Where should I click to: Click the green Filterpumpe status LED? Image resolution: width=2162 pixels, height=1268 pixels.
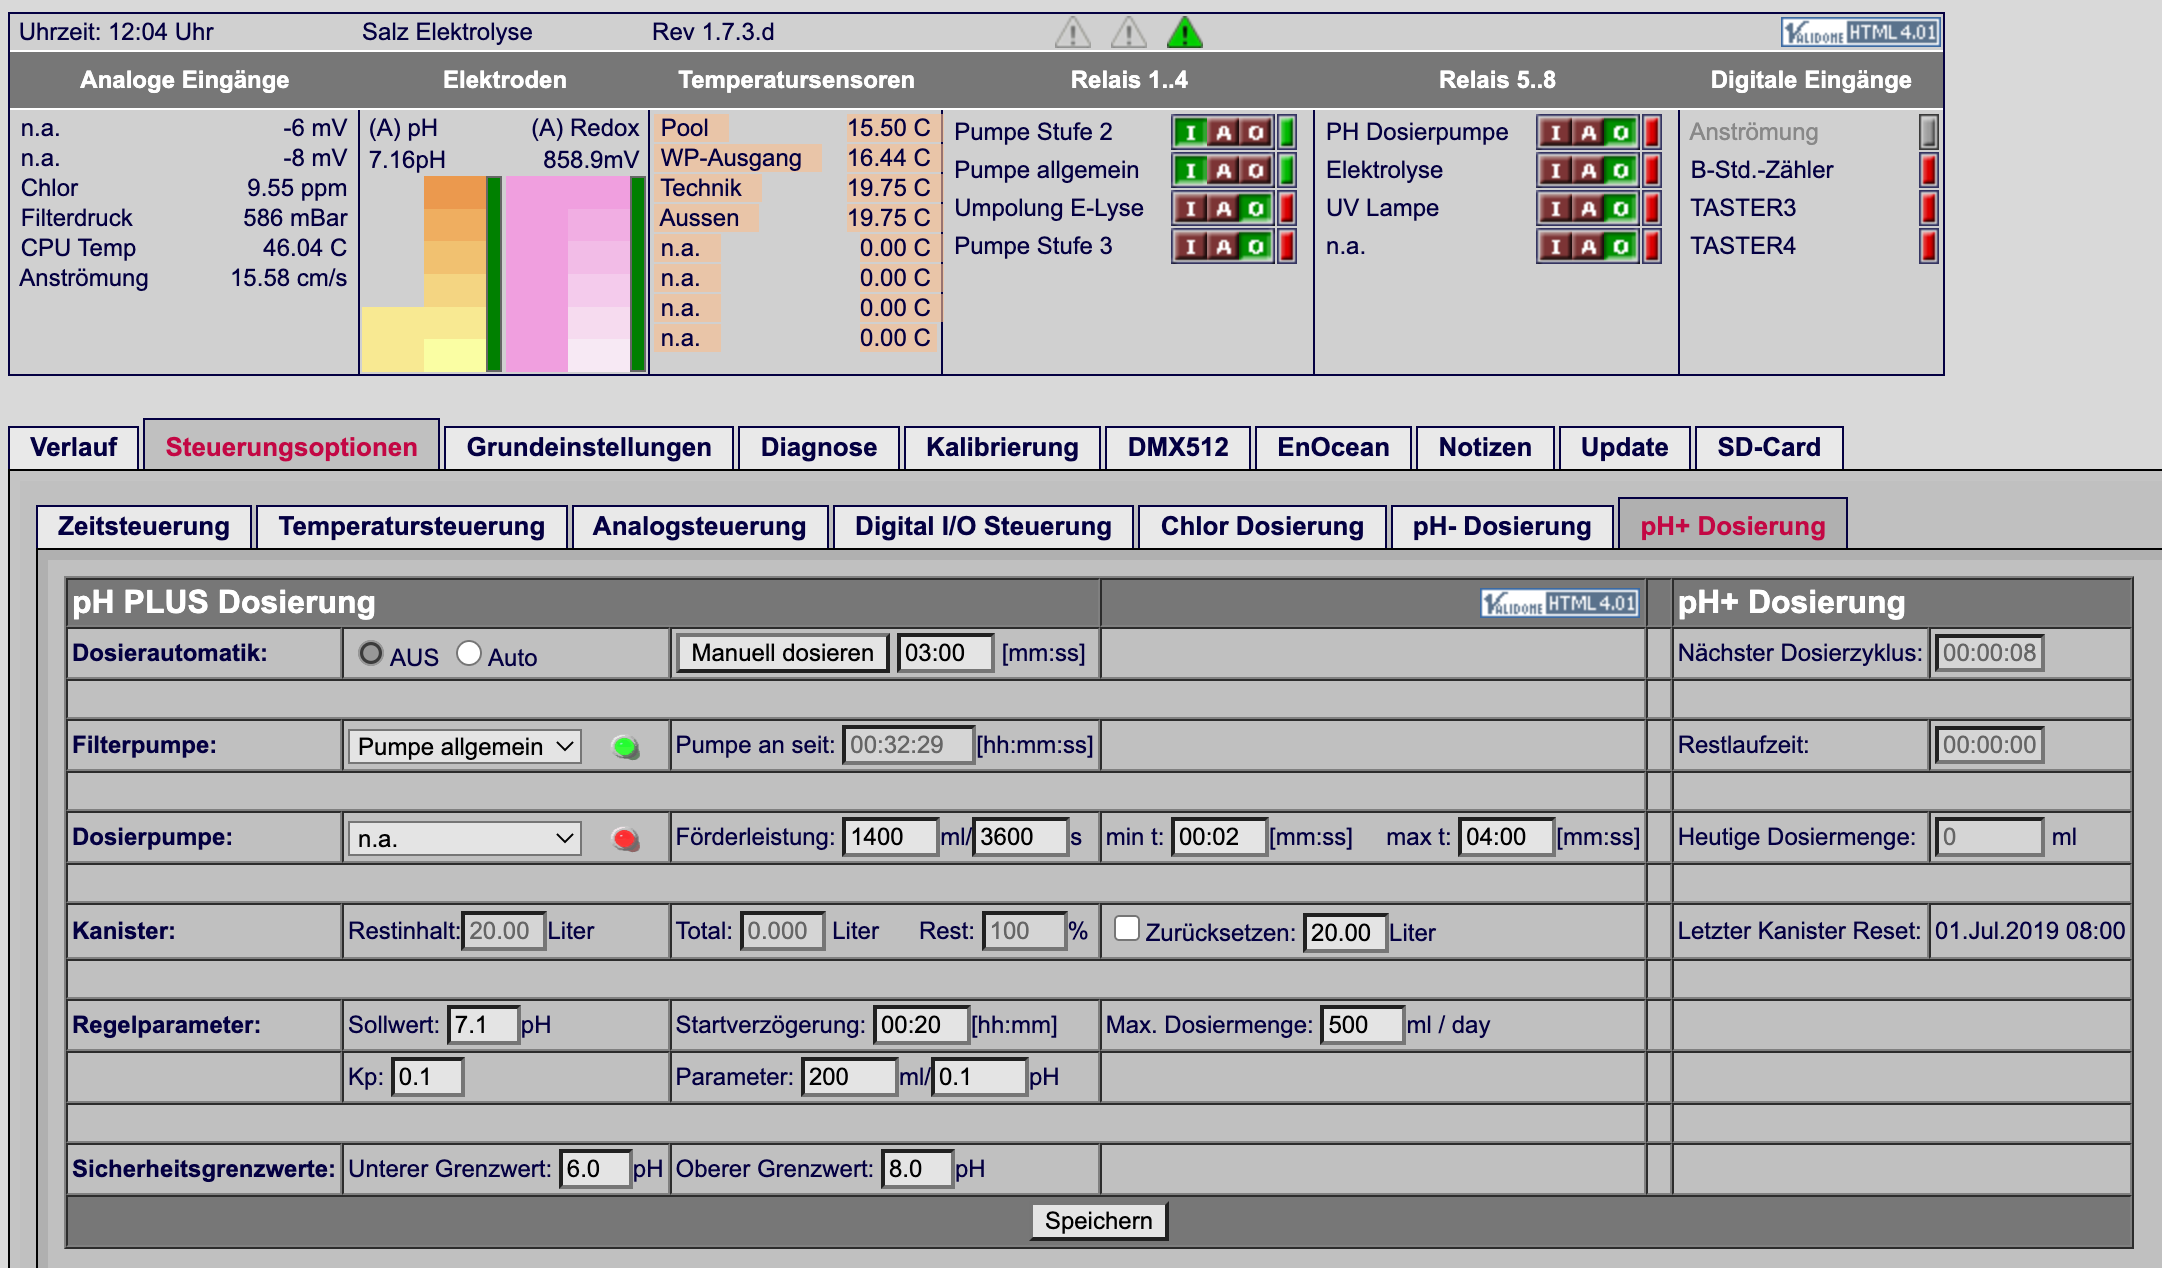pyautogui.click(x=625, y=746)
